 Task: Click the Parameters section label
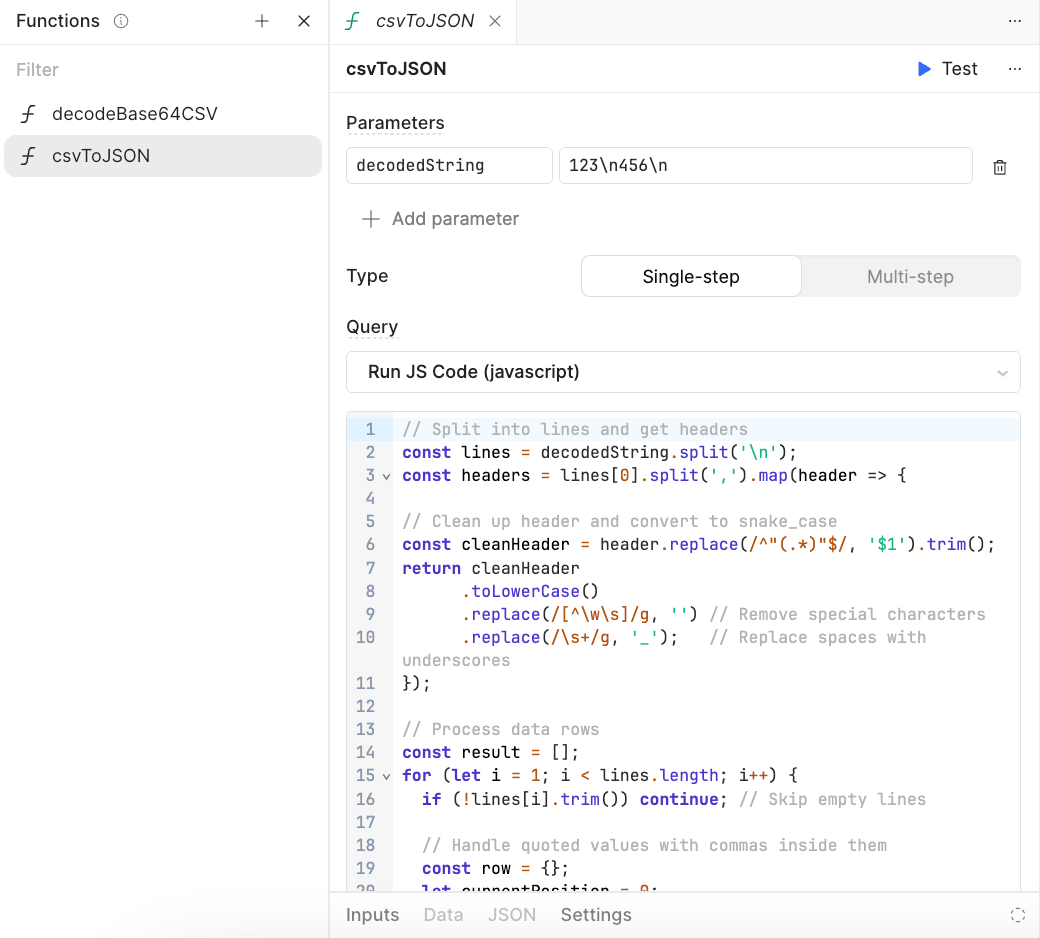point(395,123)
